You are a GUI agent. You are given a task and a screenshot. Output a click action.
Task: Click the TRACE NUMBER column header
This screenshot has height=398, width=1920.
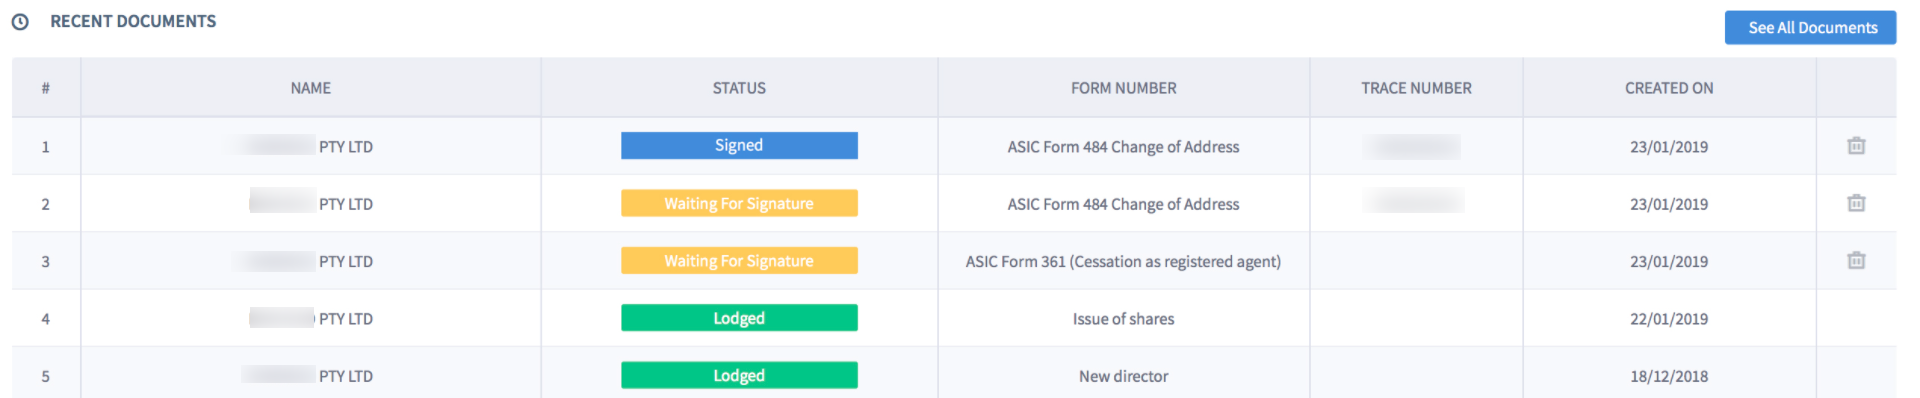pyautogui.click(x=1416, y=88)
